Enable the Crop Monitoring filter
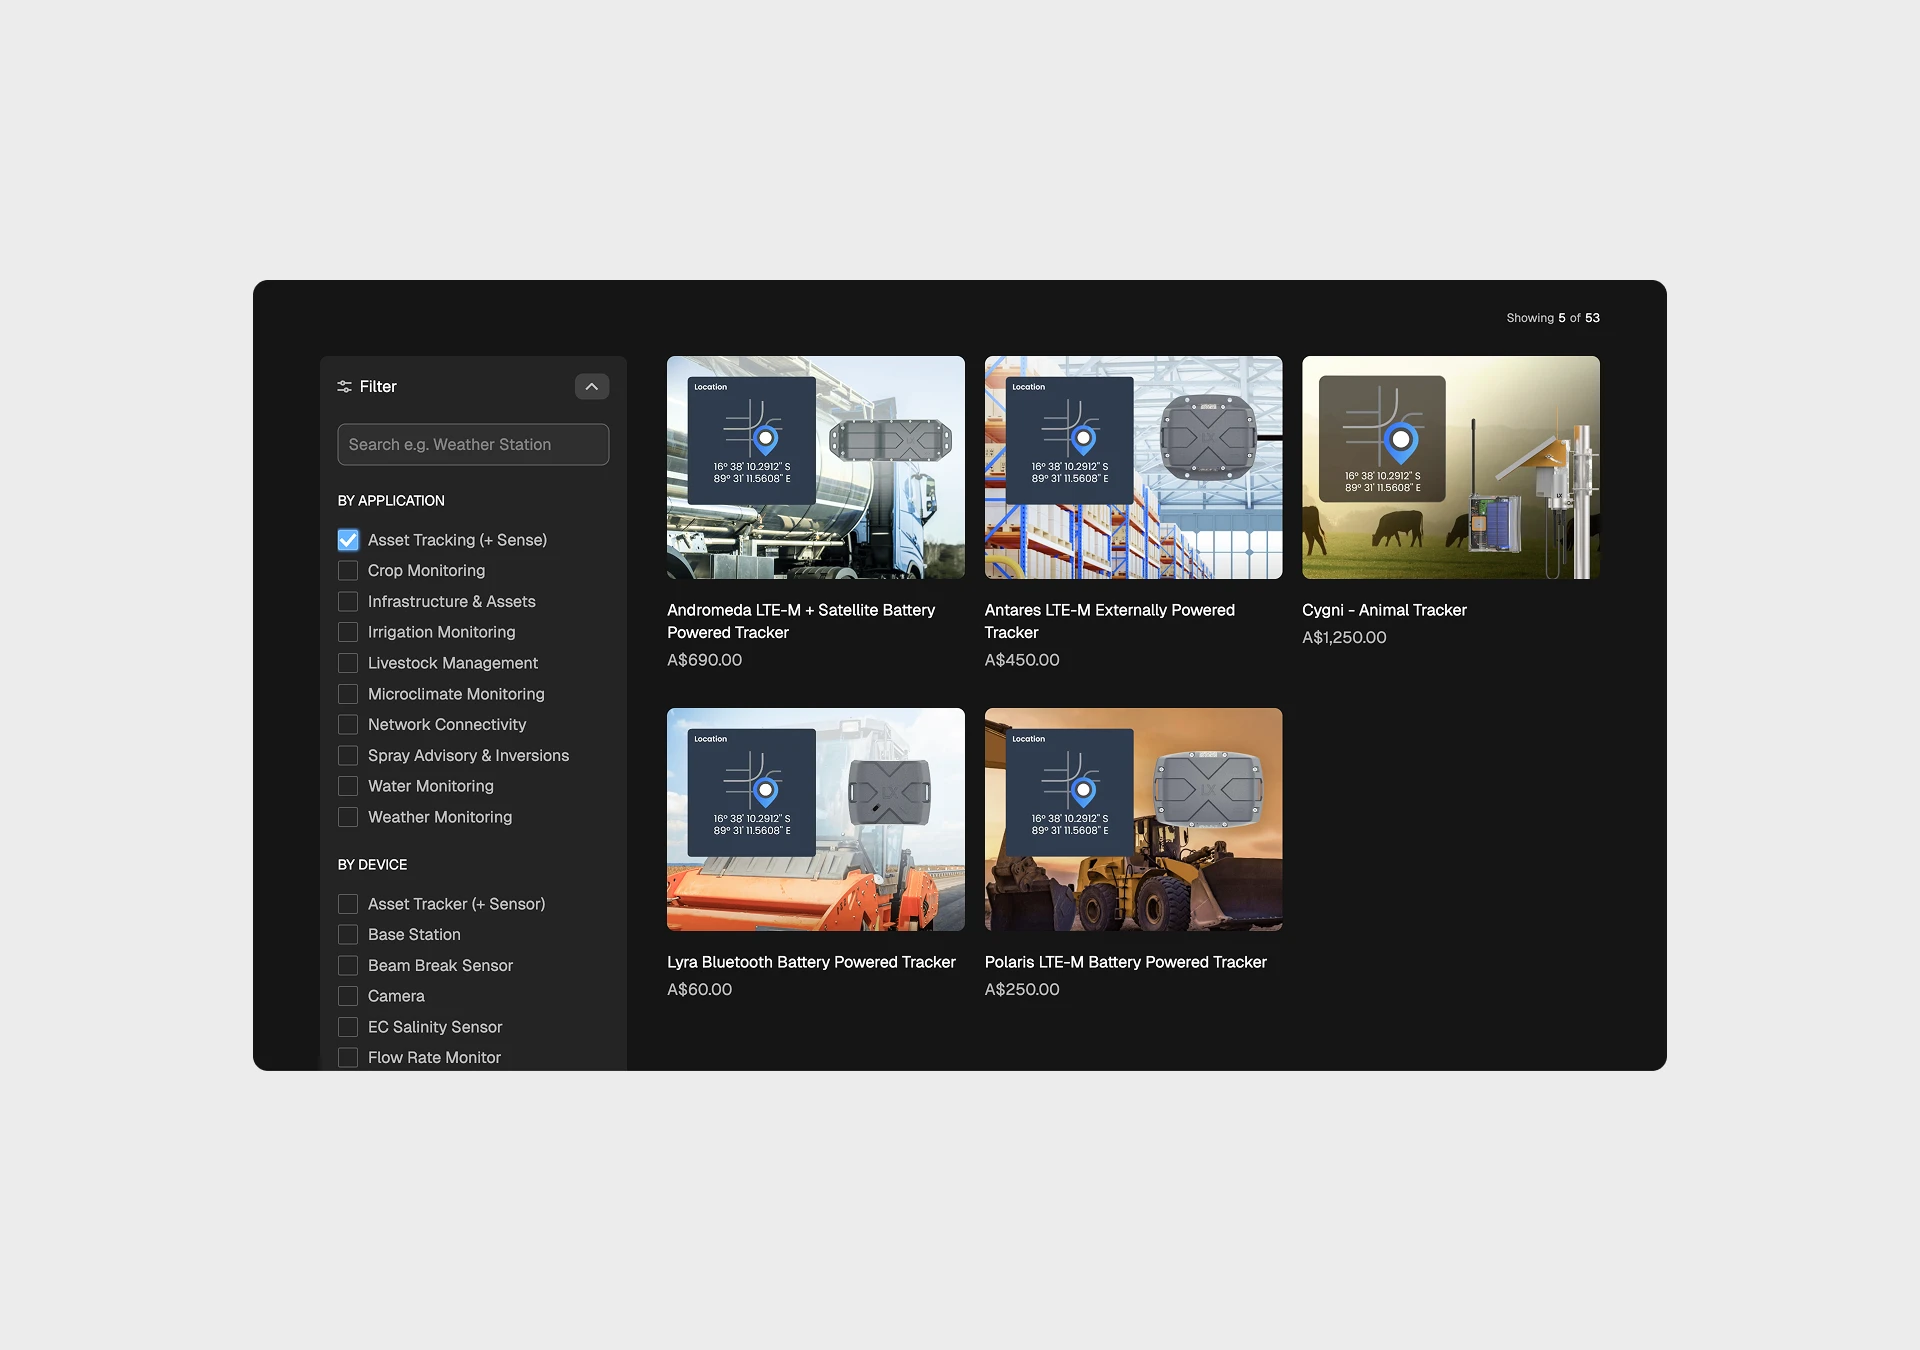 coord(348,571)
